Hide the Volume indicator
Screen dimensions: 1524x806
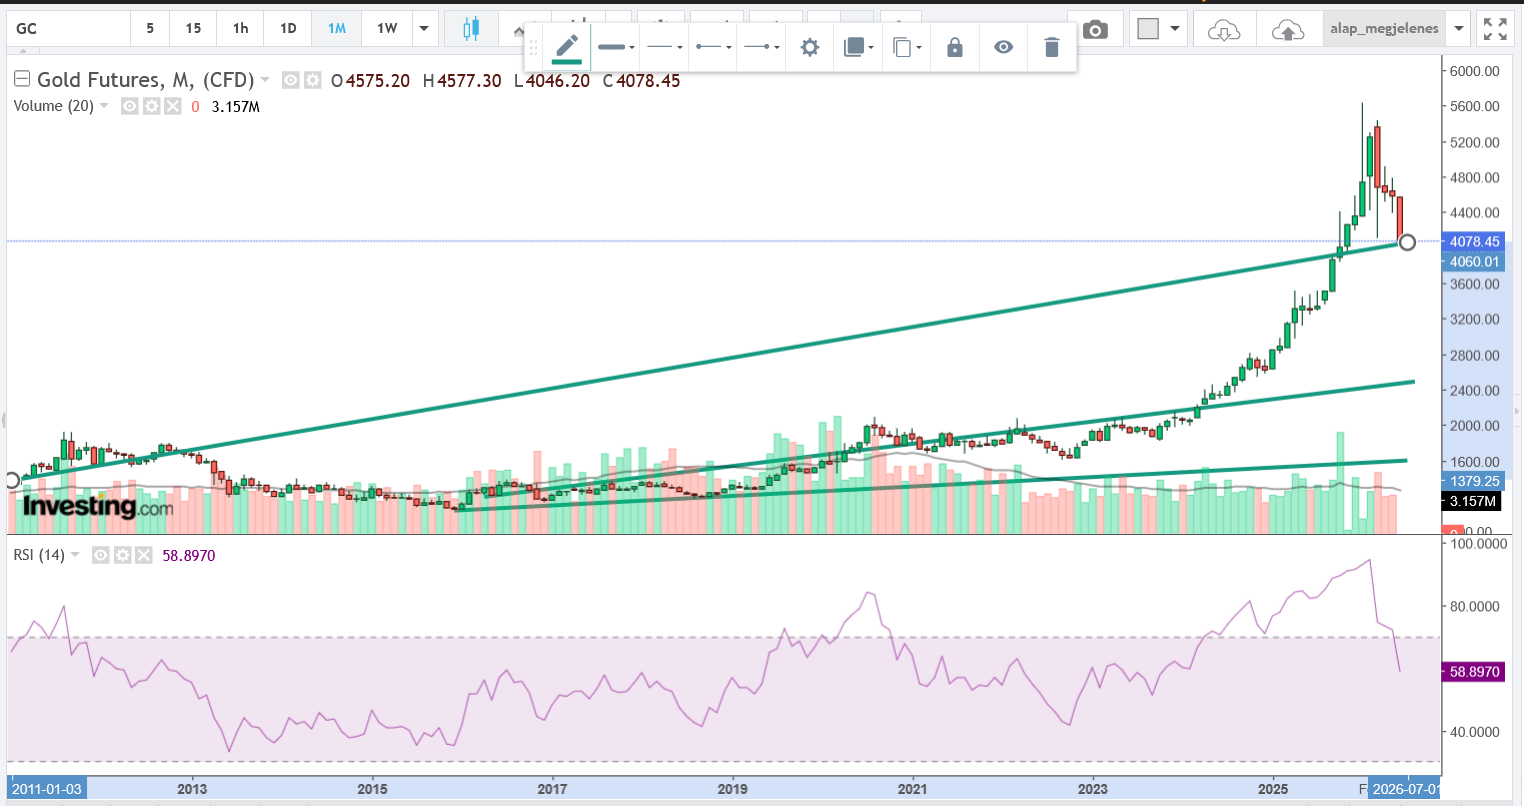coord(129,106)
